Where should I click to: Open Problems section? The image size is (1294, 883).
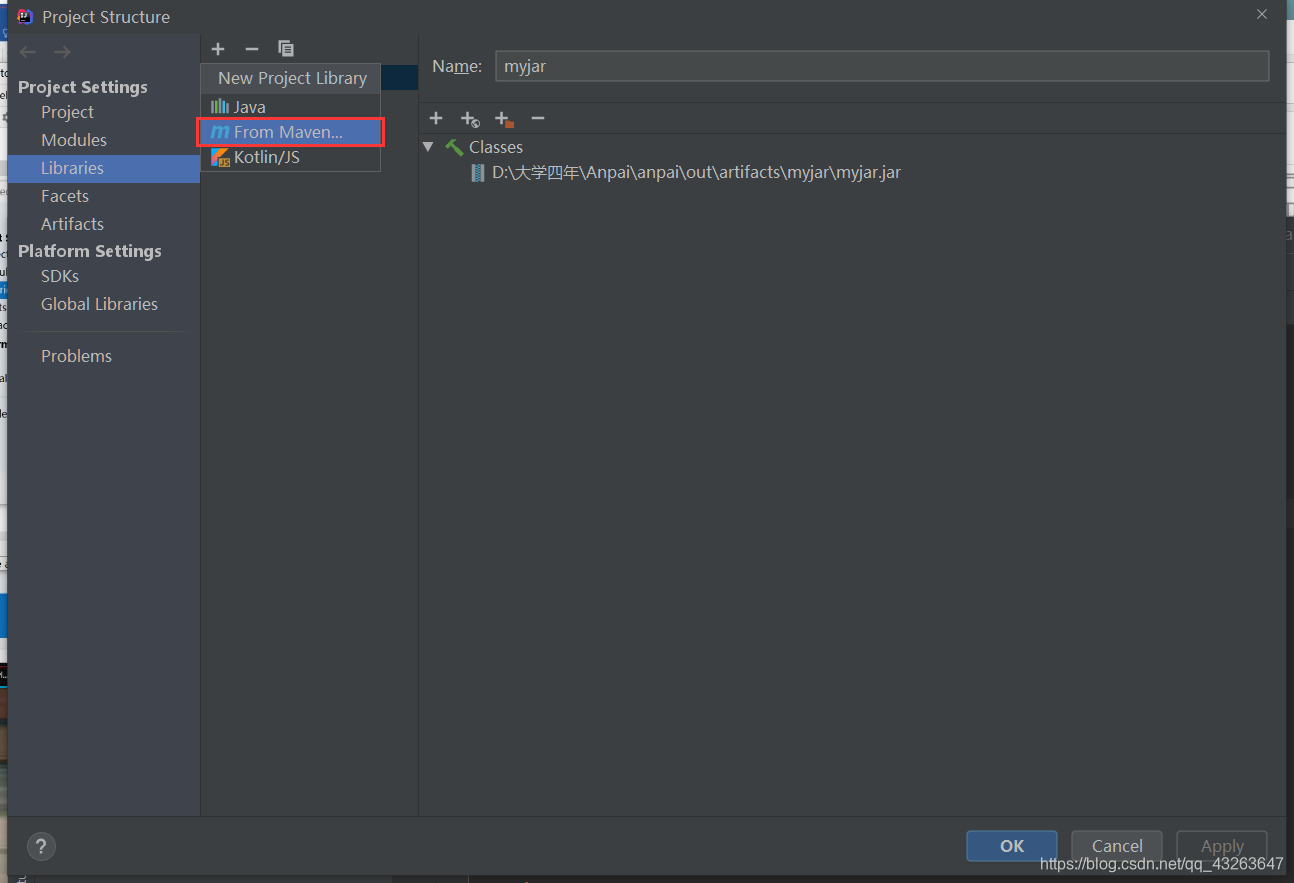[76, 356]
